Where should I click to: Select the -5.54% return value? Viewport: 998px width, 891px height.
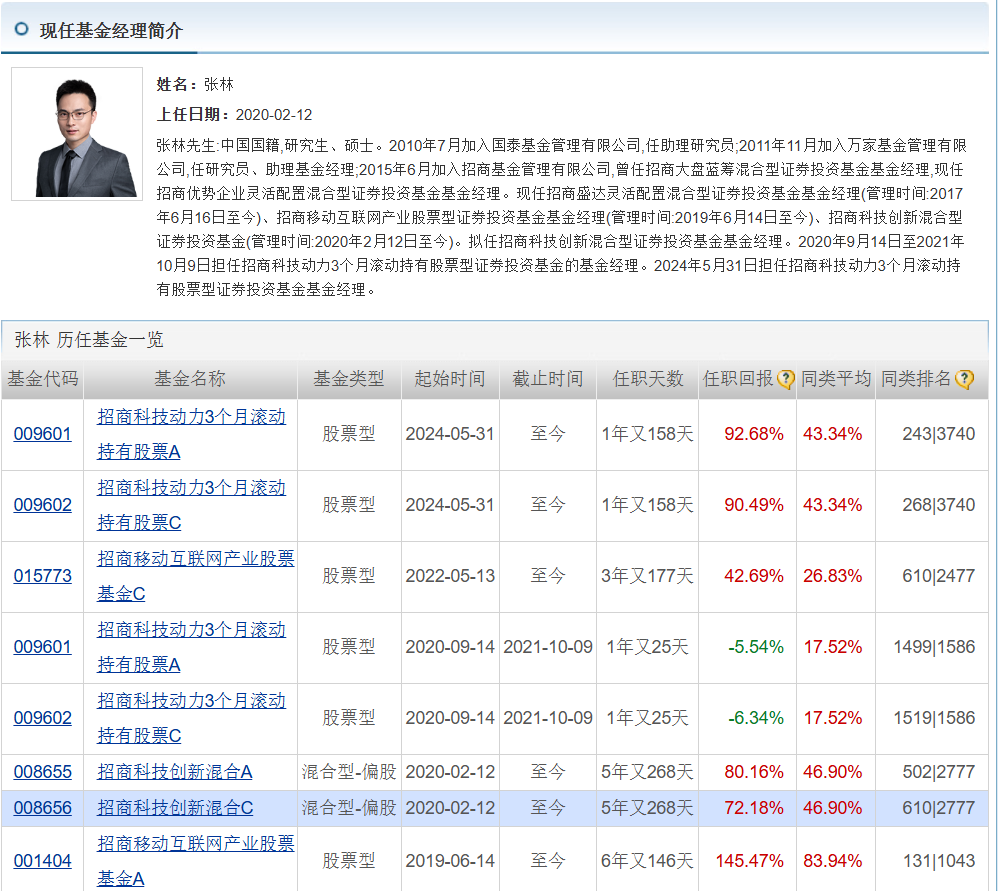pos(756,648)
